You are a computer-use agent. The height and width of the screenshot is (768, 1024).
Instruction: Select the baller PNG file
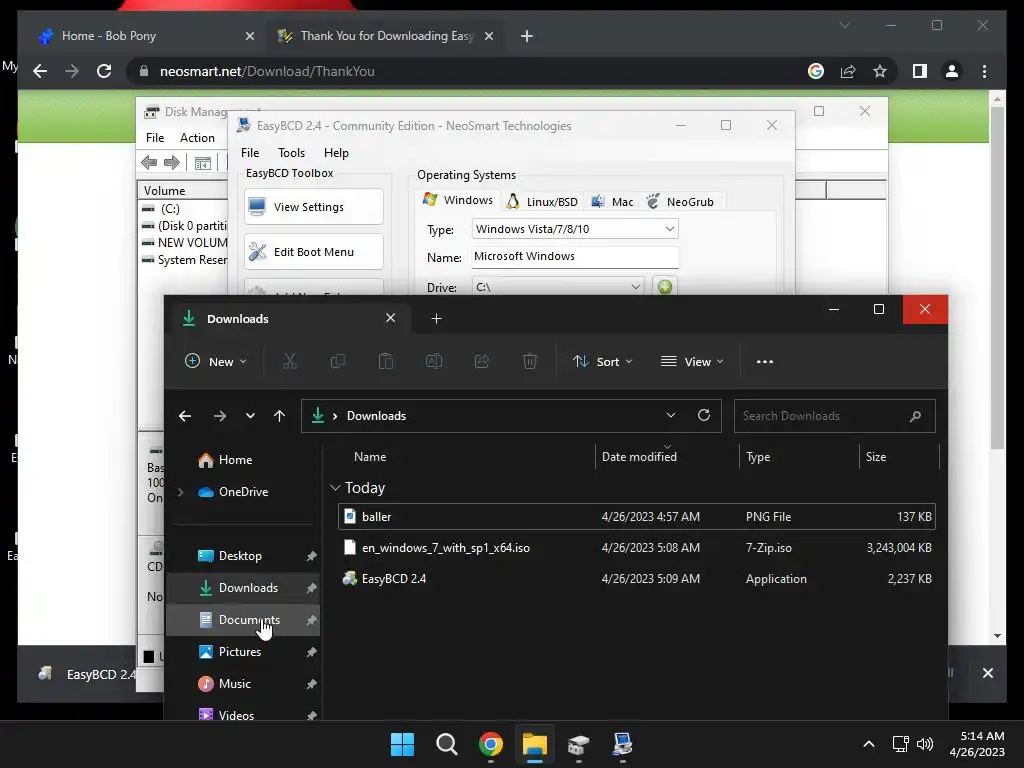point(637,517)
